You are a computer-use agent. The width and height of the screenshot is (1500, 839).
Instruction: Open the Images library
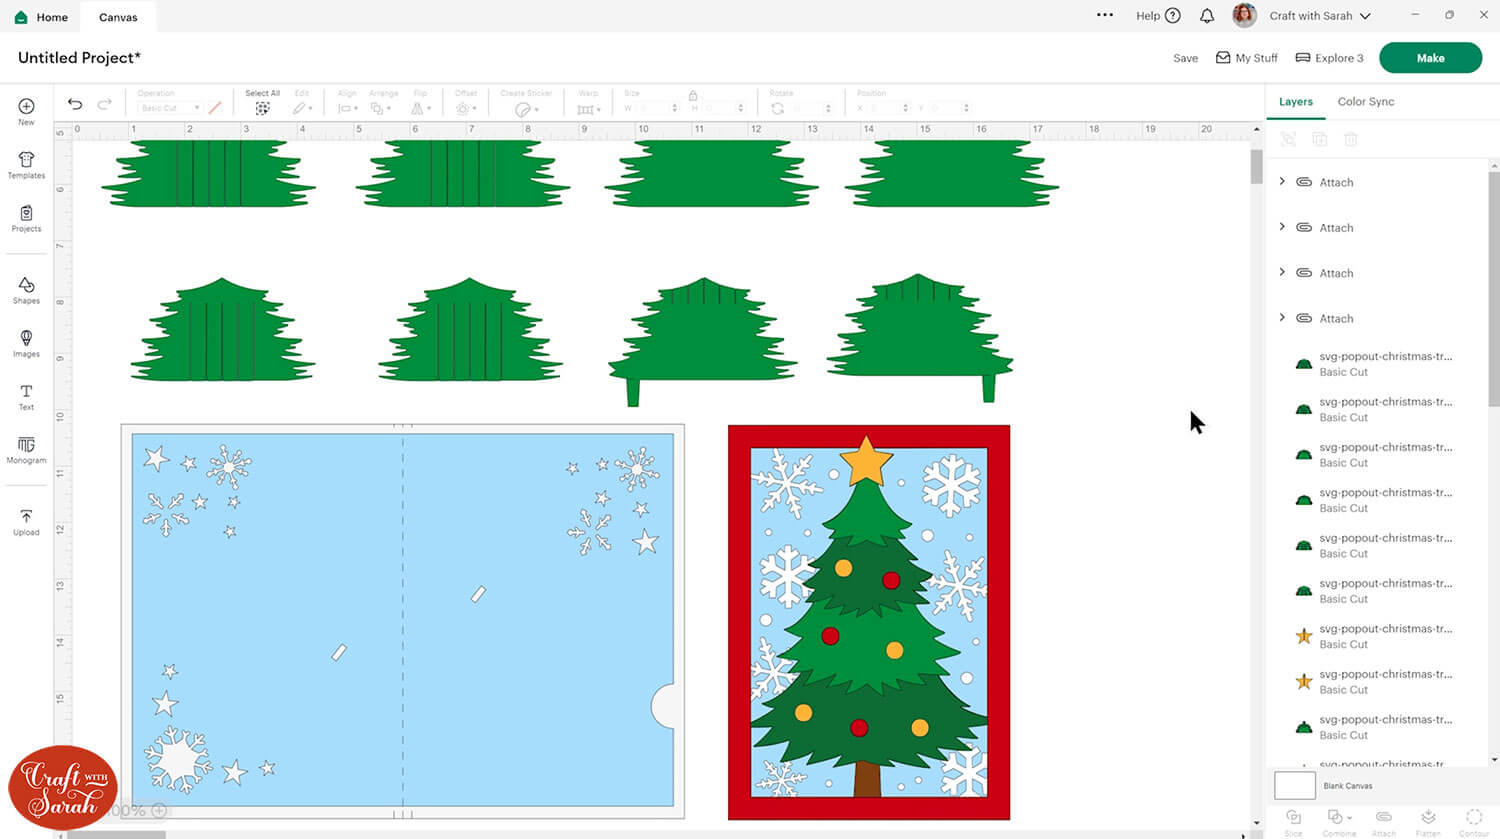tap(26, 343)
